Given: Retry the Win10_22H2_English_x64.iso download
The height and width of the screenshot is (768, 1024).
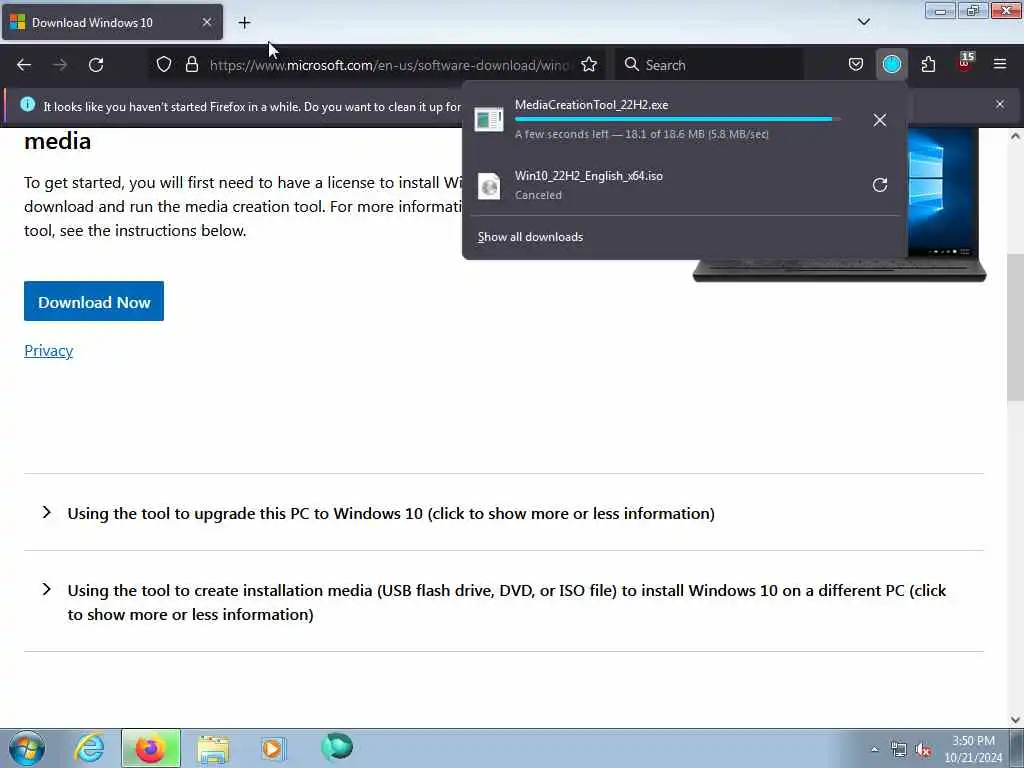Looking at the screenshot, I should [x=880, y=185].
